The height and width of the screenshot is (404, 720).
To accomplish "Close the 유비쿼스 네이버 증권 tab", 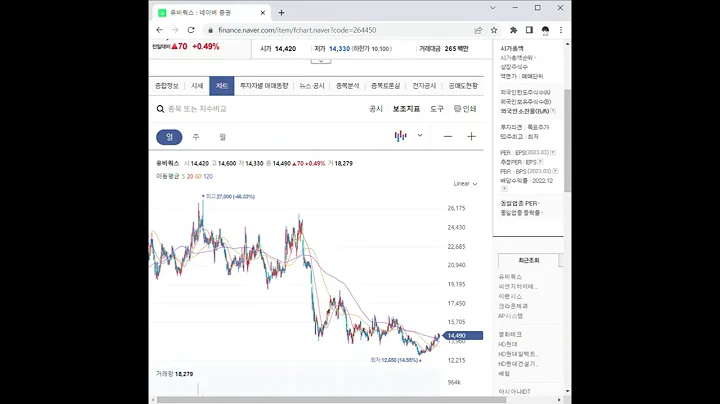I will [263, 13].
